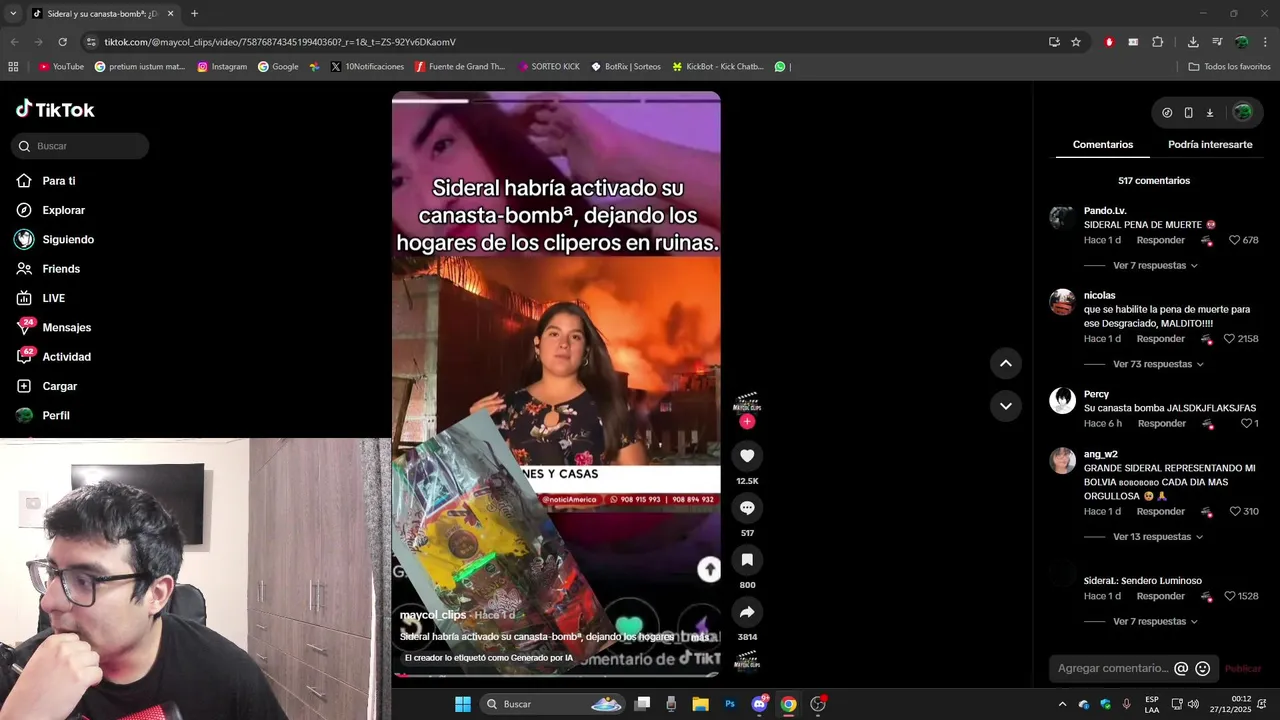Screen dimensions: 1280x720
Task: Click the TikTok logo
Action: 55,109
